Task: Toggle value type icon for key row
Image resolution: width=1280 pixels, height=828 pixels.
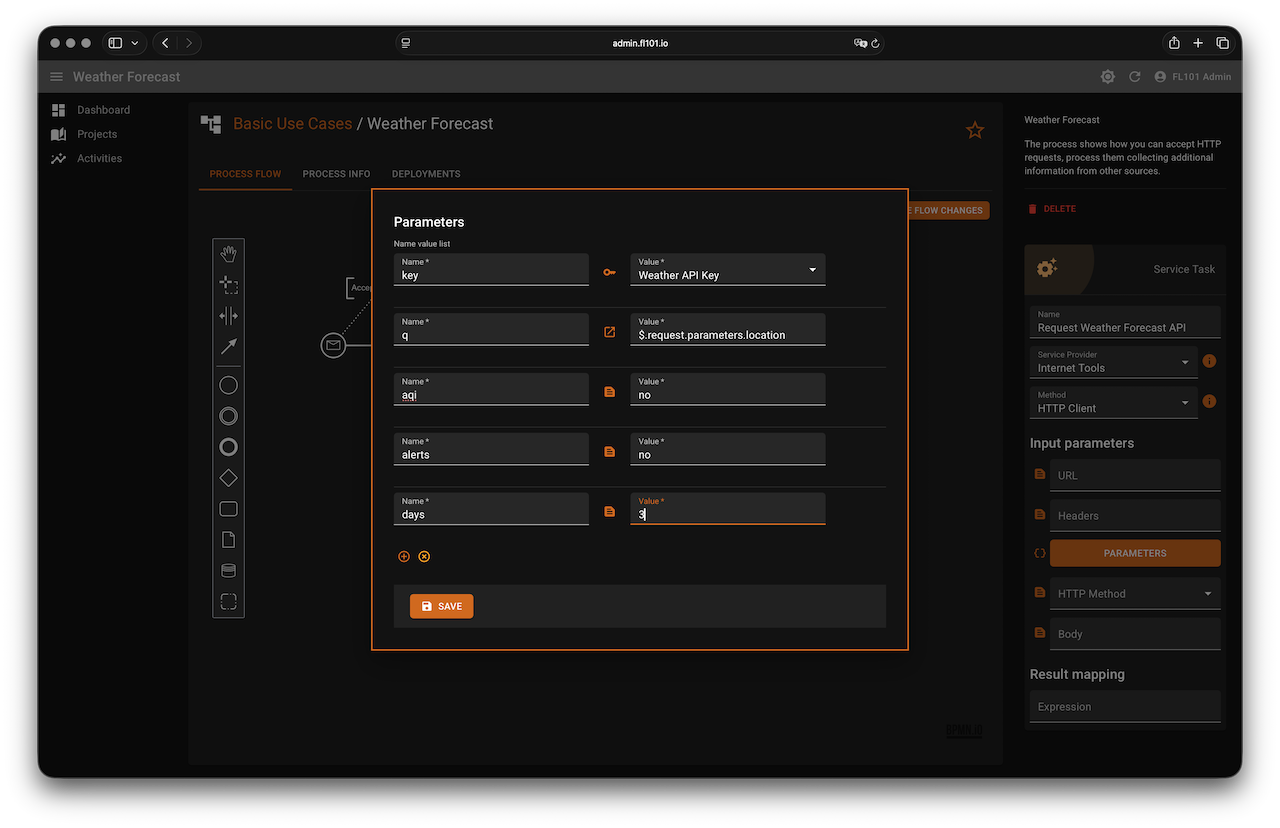Action: 609,272
